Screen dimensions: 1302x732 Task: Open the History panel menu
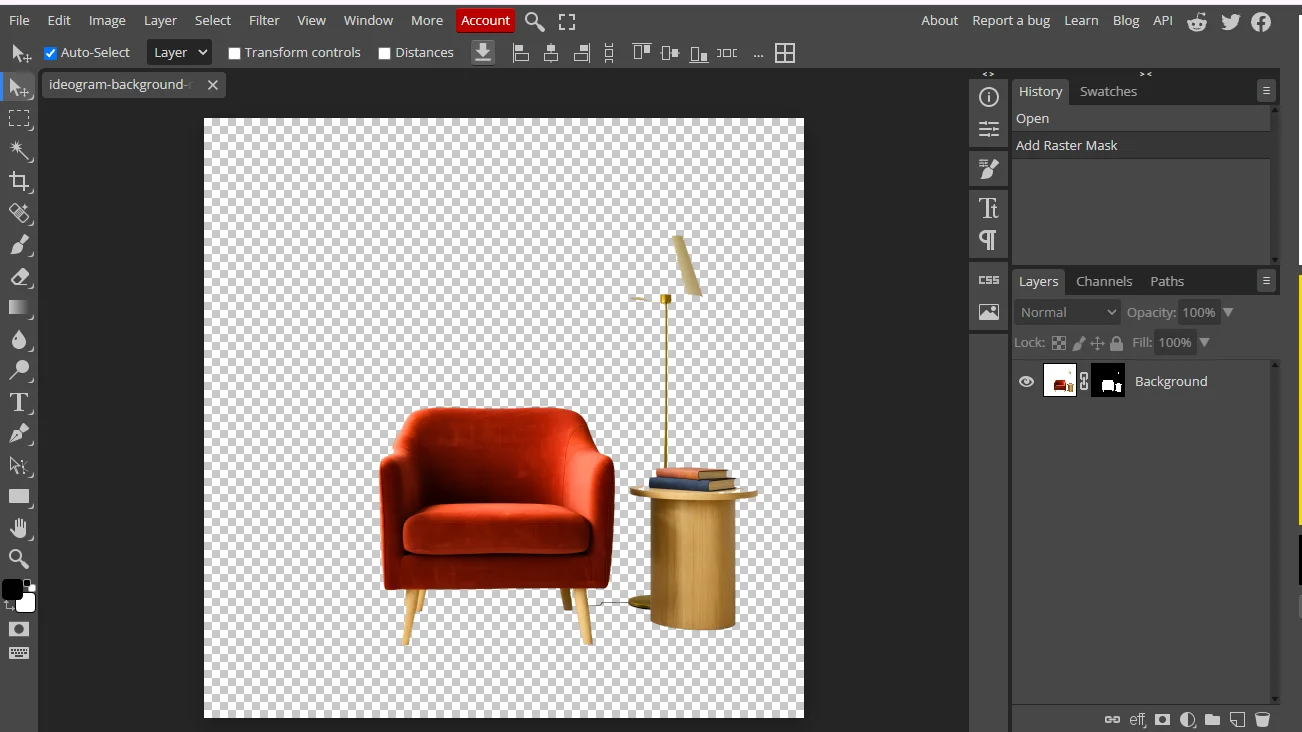coord(1266,90)
